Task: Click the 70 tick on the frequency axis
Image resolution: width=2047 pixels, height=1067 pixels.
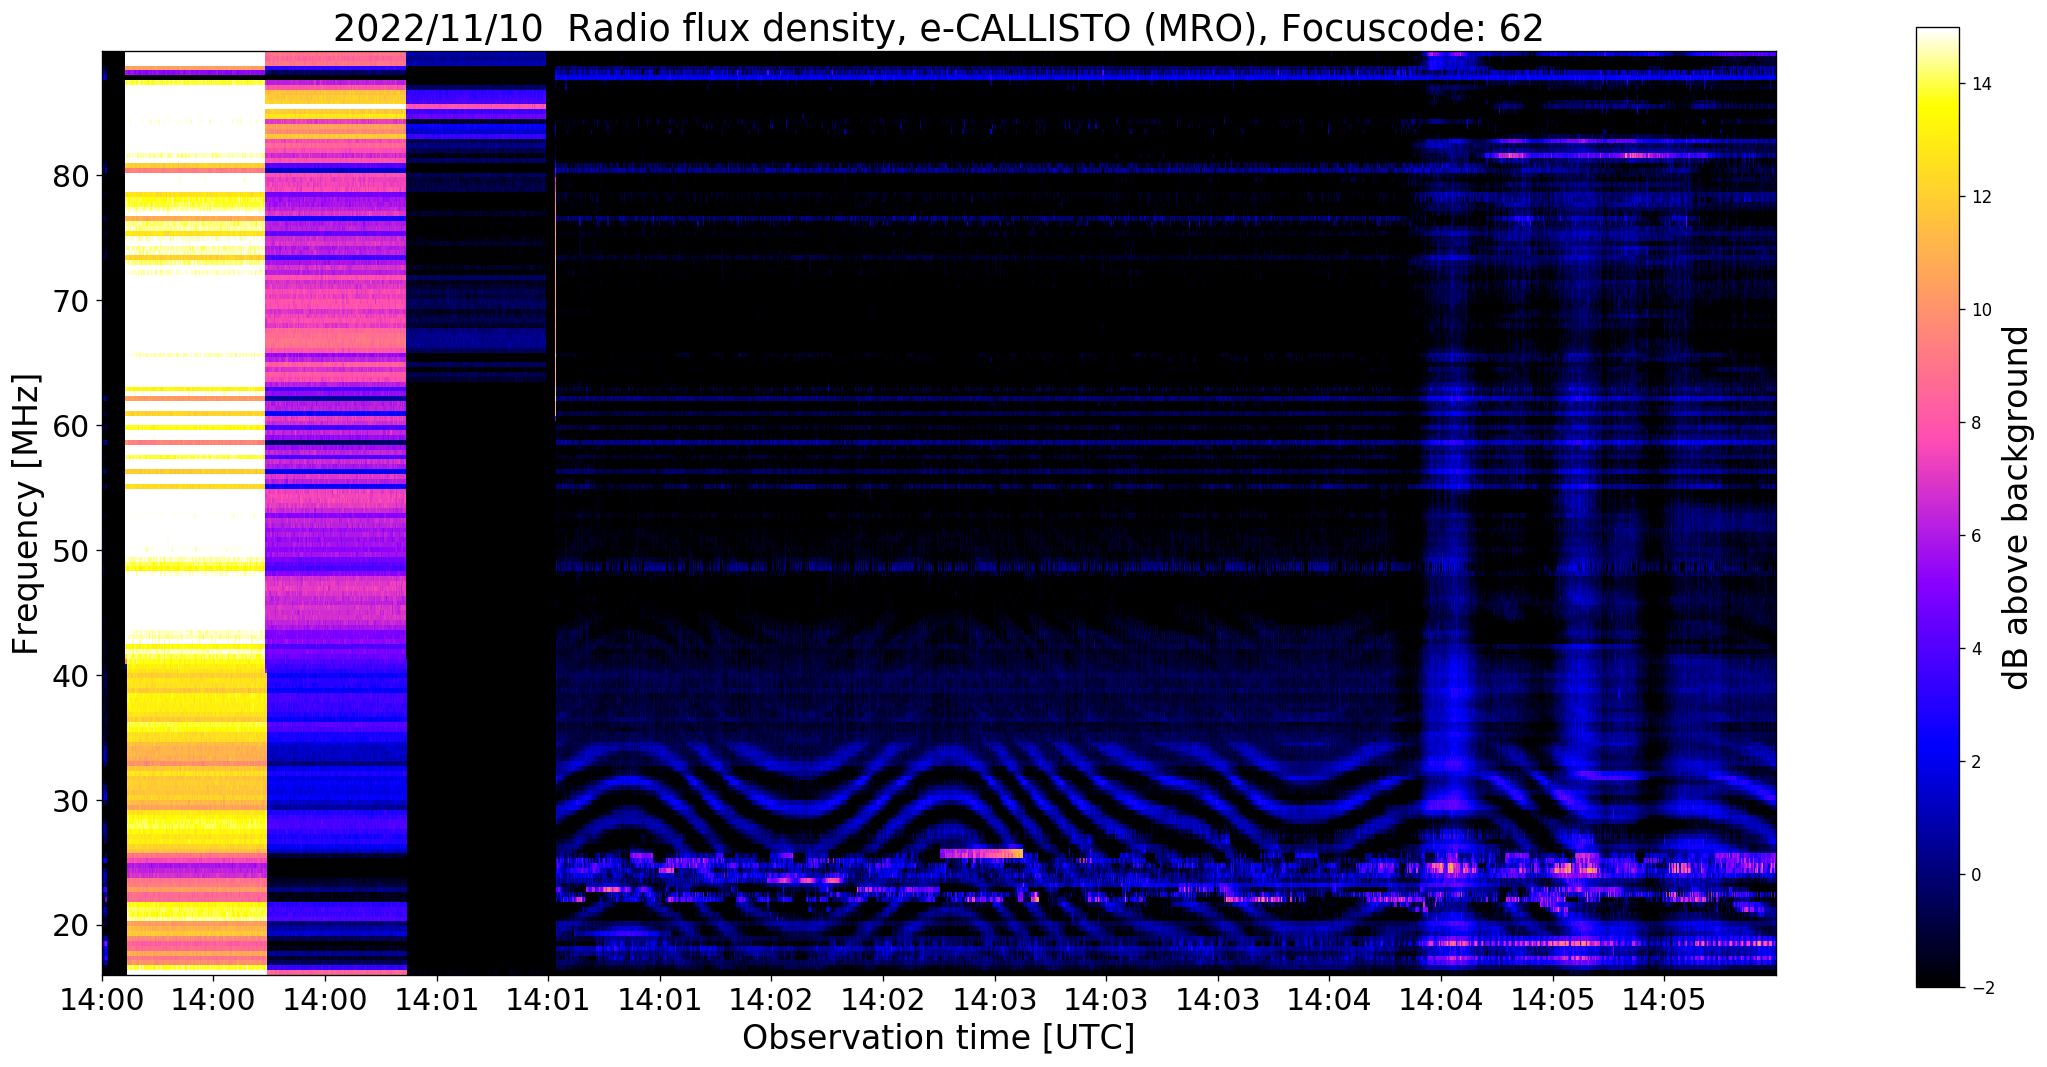Action: click(x=72, y=301)
